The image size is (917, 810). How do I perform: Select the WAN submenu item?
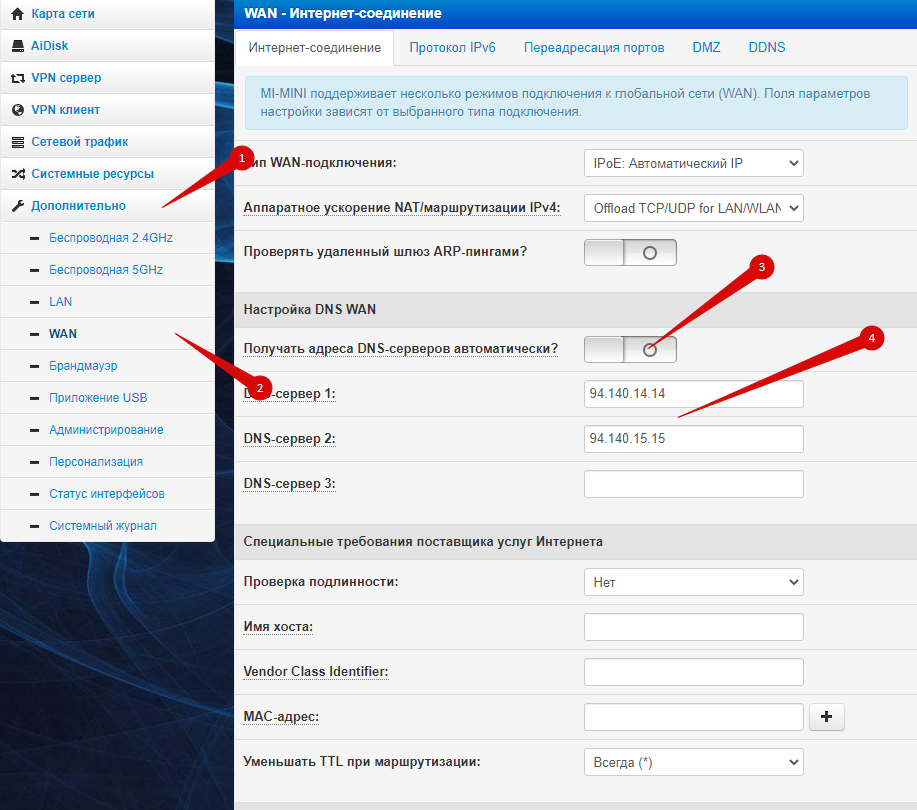click(x=108, y=334)
